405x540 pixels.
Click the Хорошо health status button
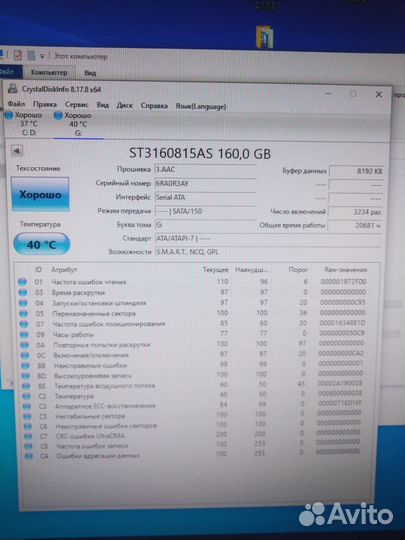tap(40, 195)
